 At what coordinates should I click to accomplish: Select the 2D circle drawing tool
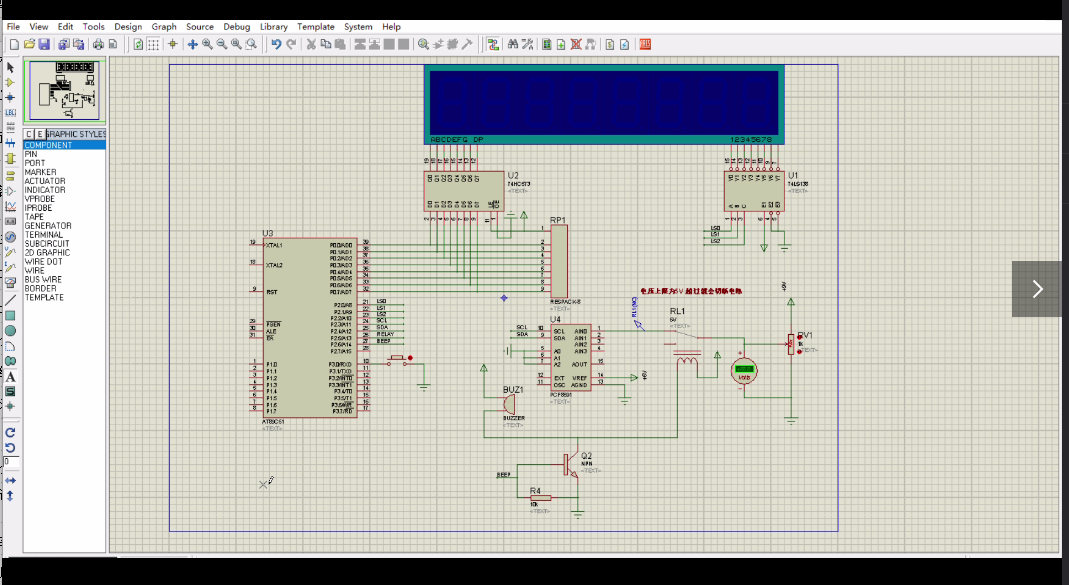click(10, 331)
